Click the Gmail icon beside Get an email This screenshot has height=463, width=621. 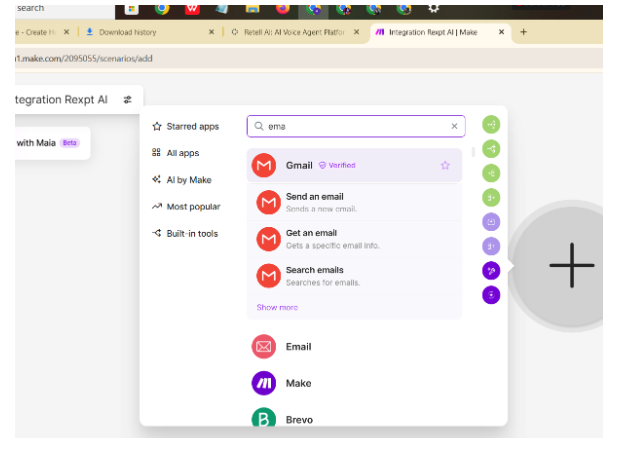tap(269, 239)
